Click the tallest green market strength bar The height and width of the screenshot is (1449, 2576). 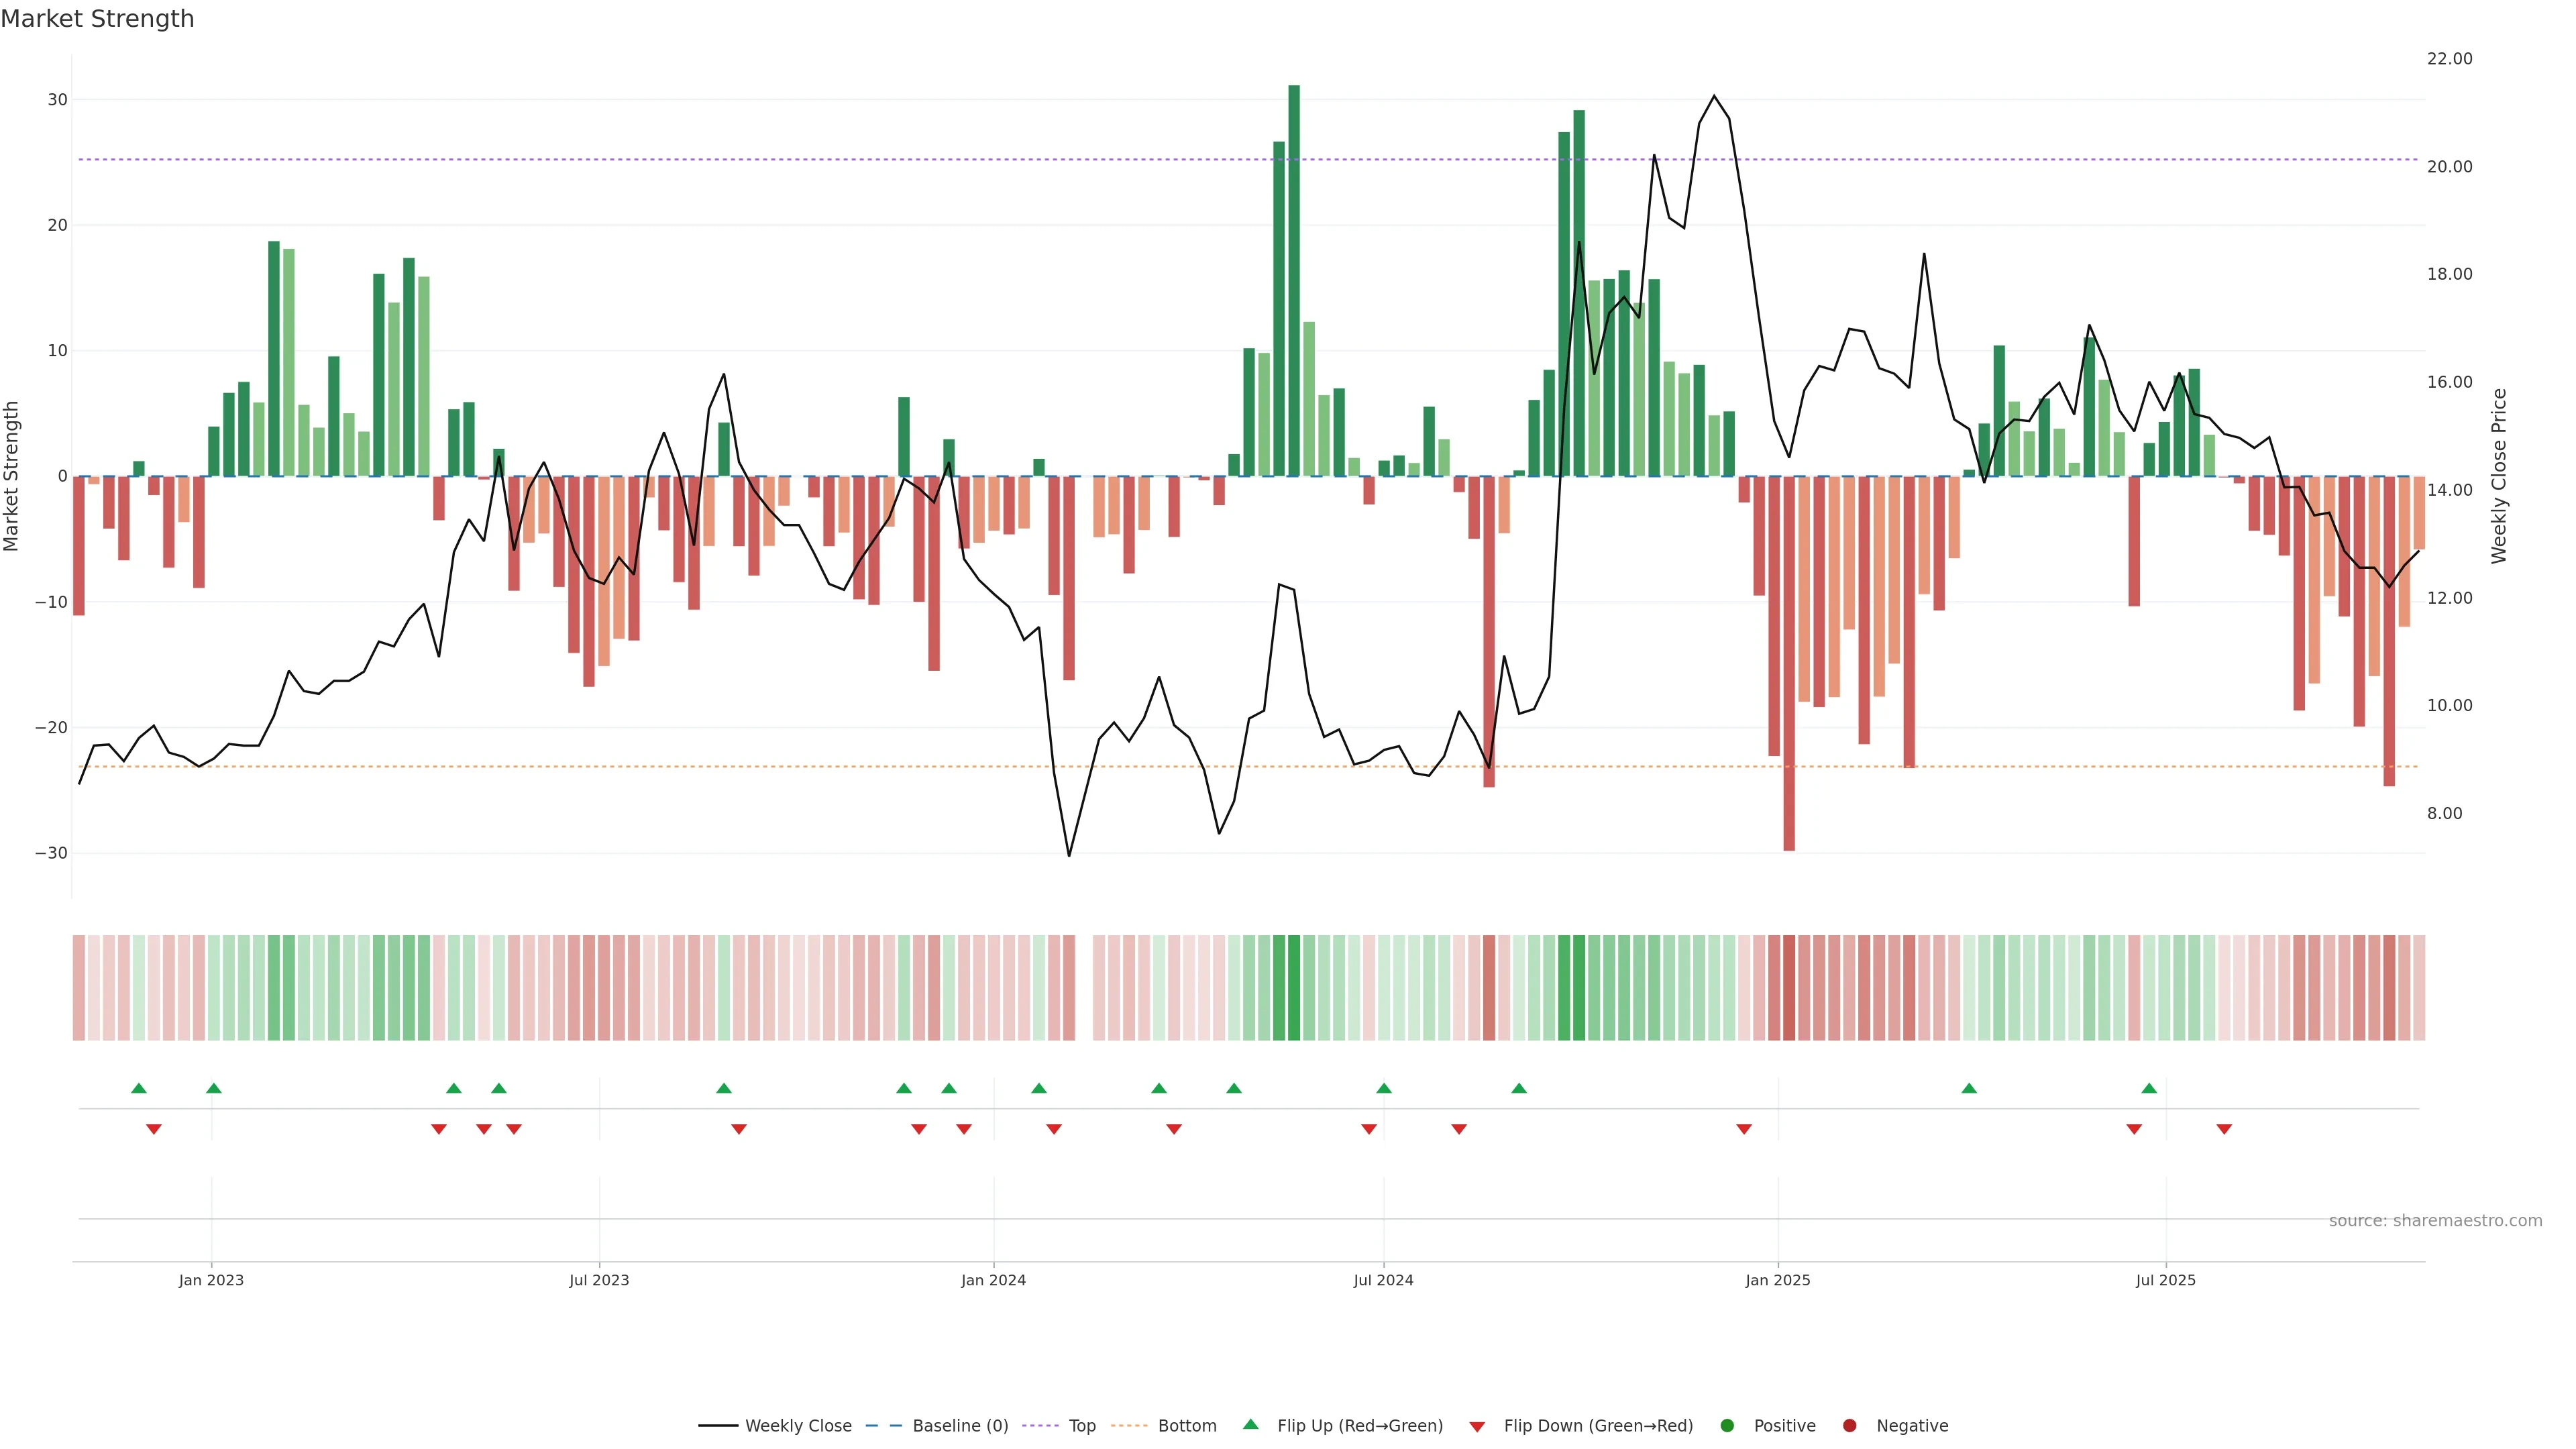pyautogui.click(x=1294, y=280)
